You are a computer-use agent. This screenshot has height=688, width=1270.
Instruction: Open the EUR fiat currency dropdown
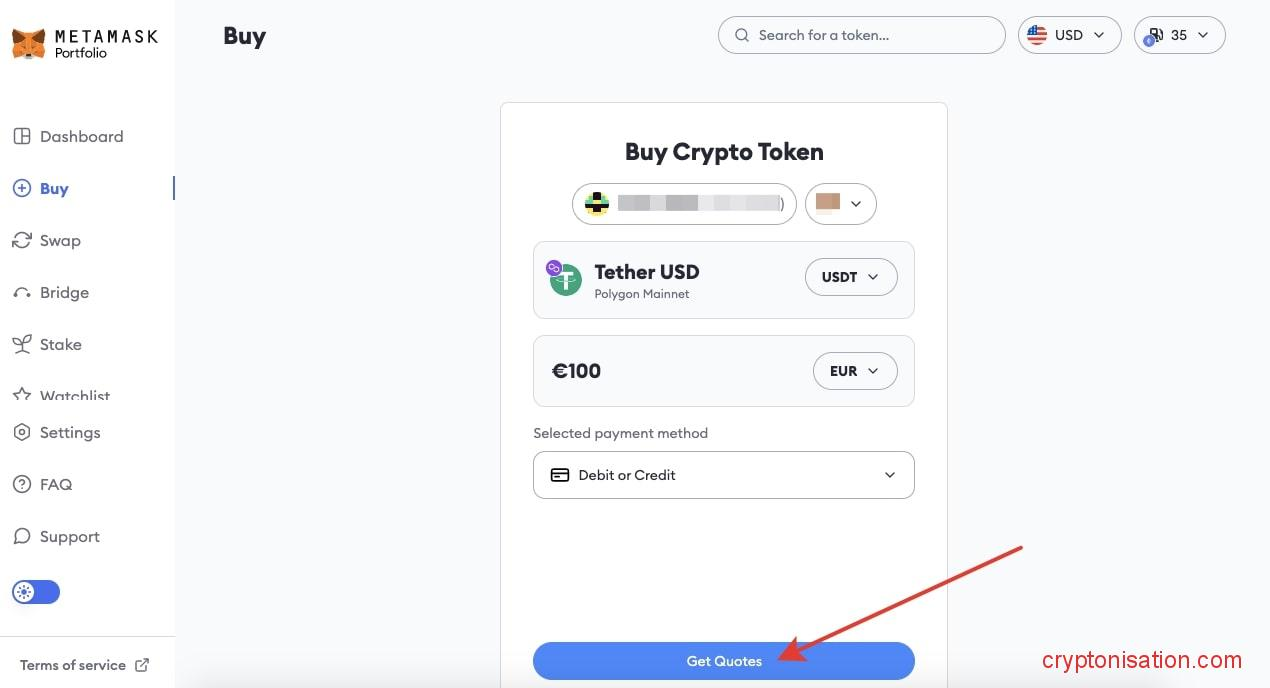pos(855,371)
